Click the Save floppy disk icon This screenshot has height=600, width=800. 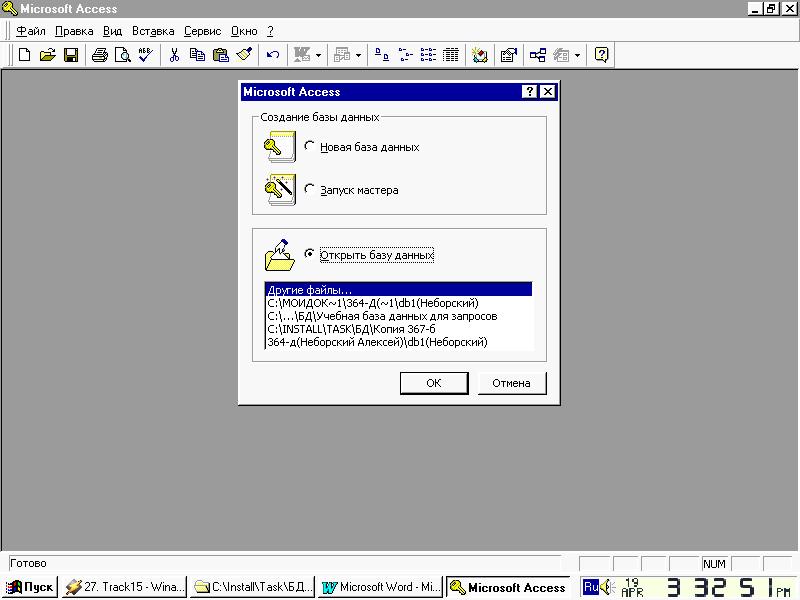(x=70, y=55)
